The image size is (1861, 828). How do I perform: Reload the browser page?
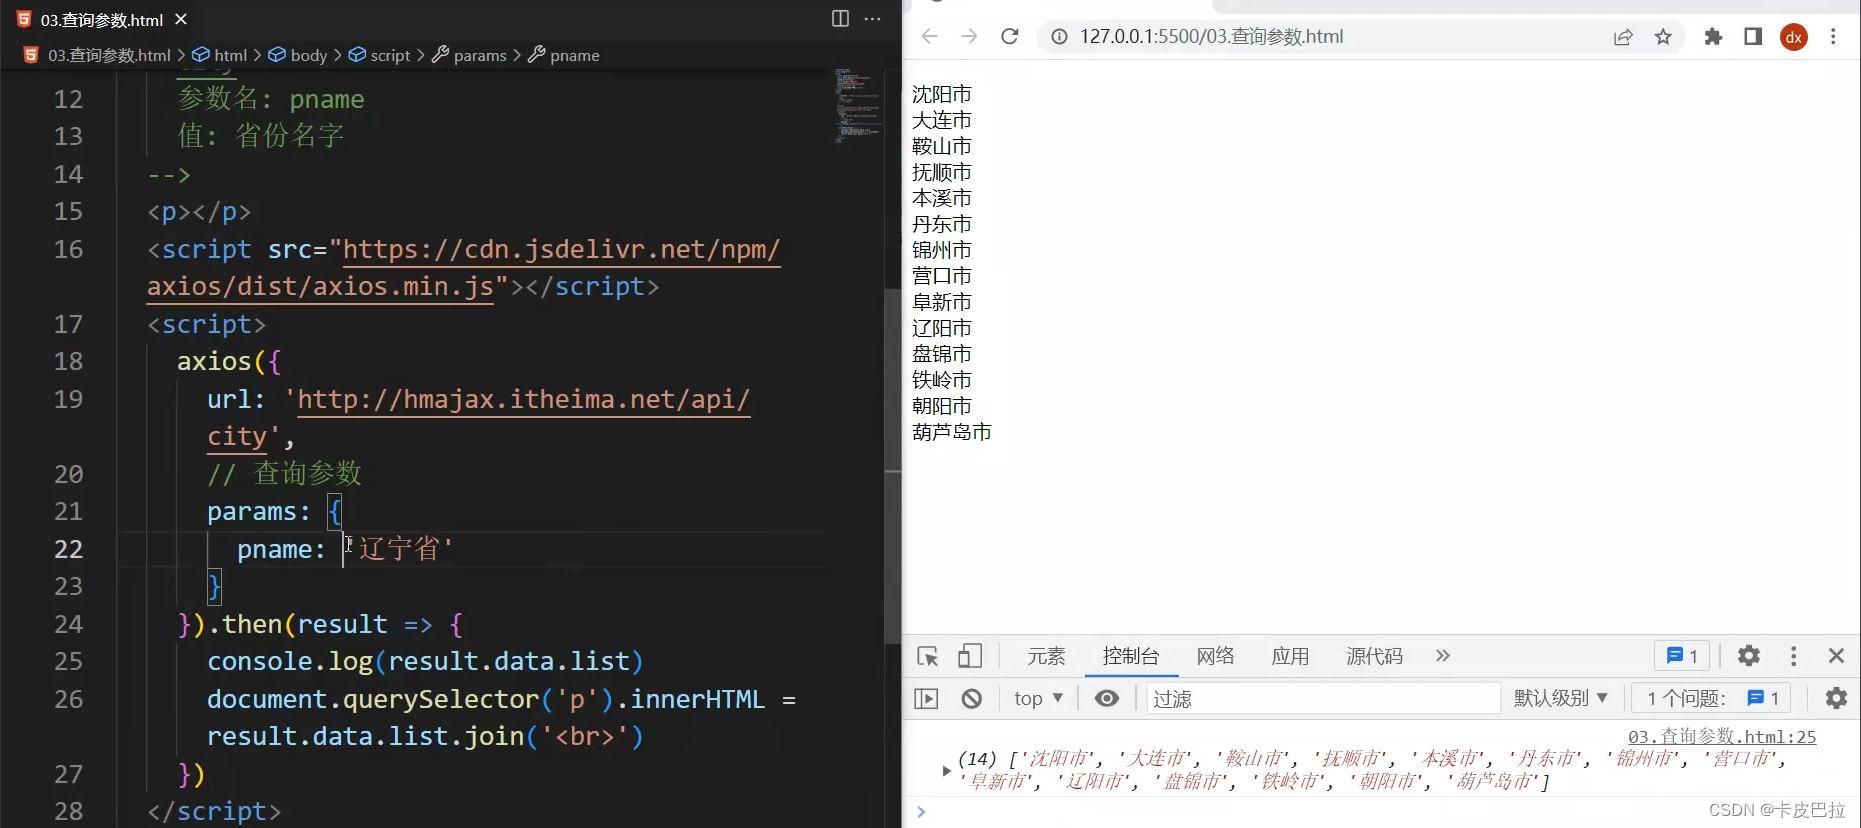(1010, 37)
